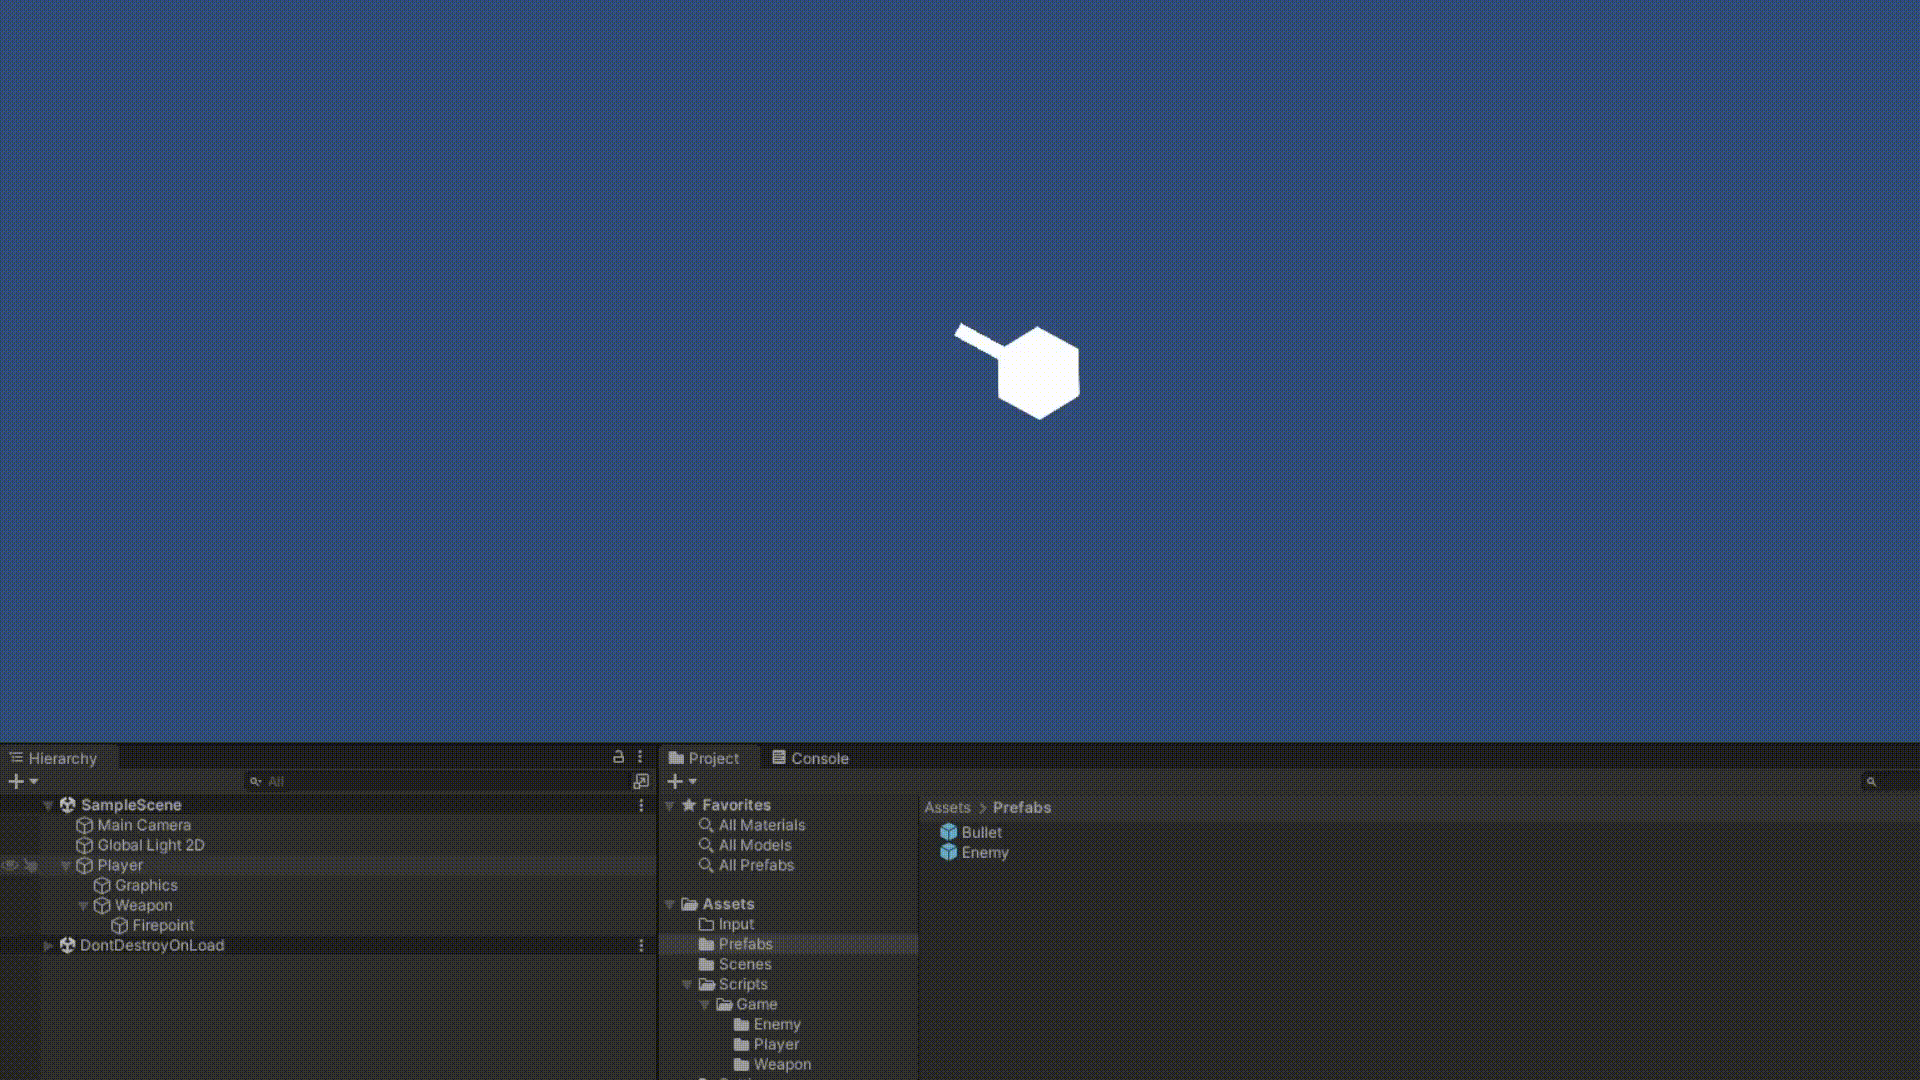Toggle scene picking for Player
The height and width of the screenshot is (1080, 1920).
click(29, 865)
